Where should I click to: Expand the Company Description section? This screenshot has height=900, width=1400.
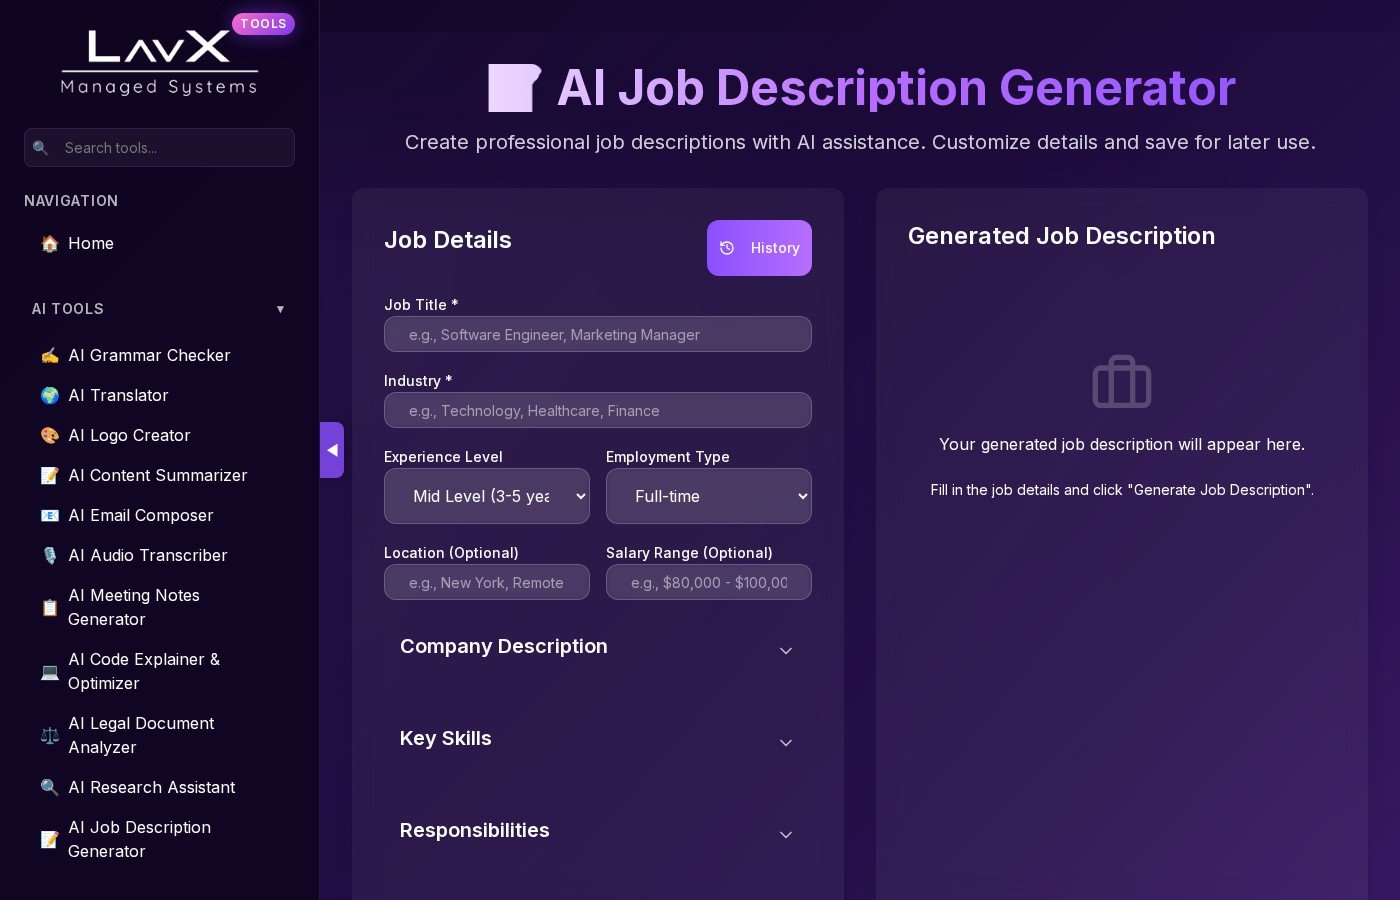pos(597,648)
